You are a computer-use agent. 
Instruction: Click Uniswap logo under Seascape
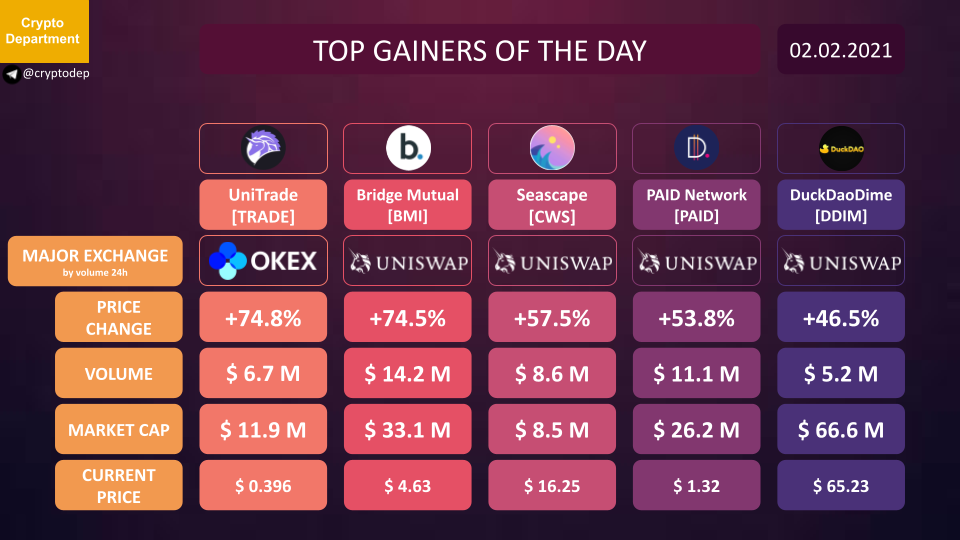pos(552,261)
